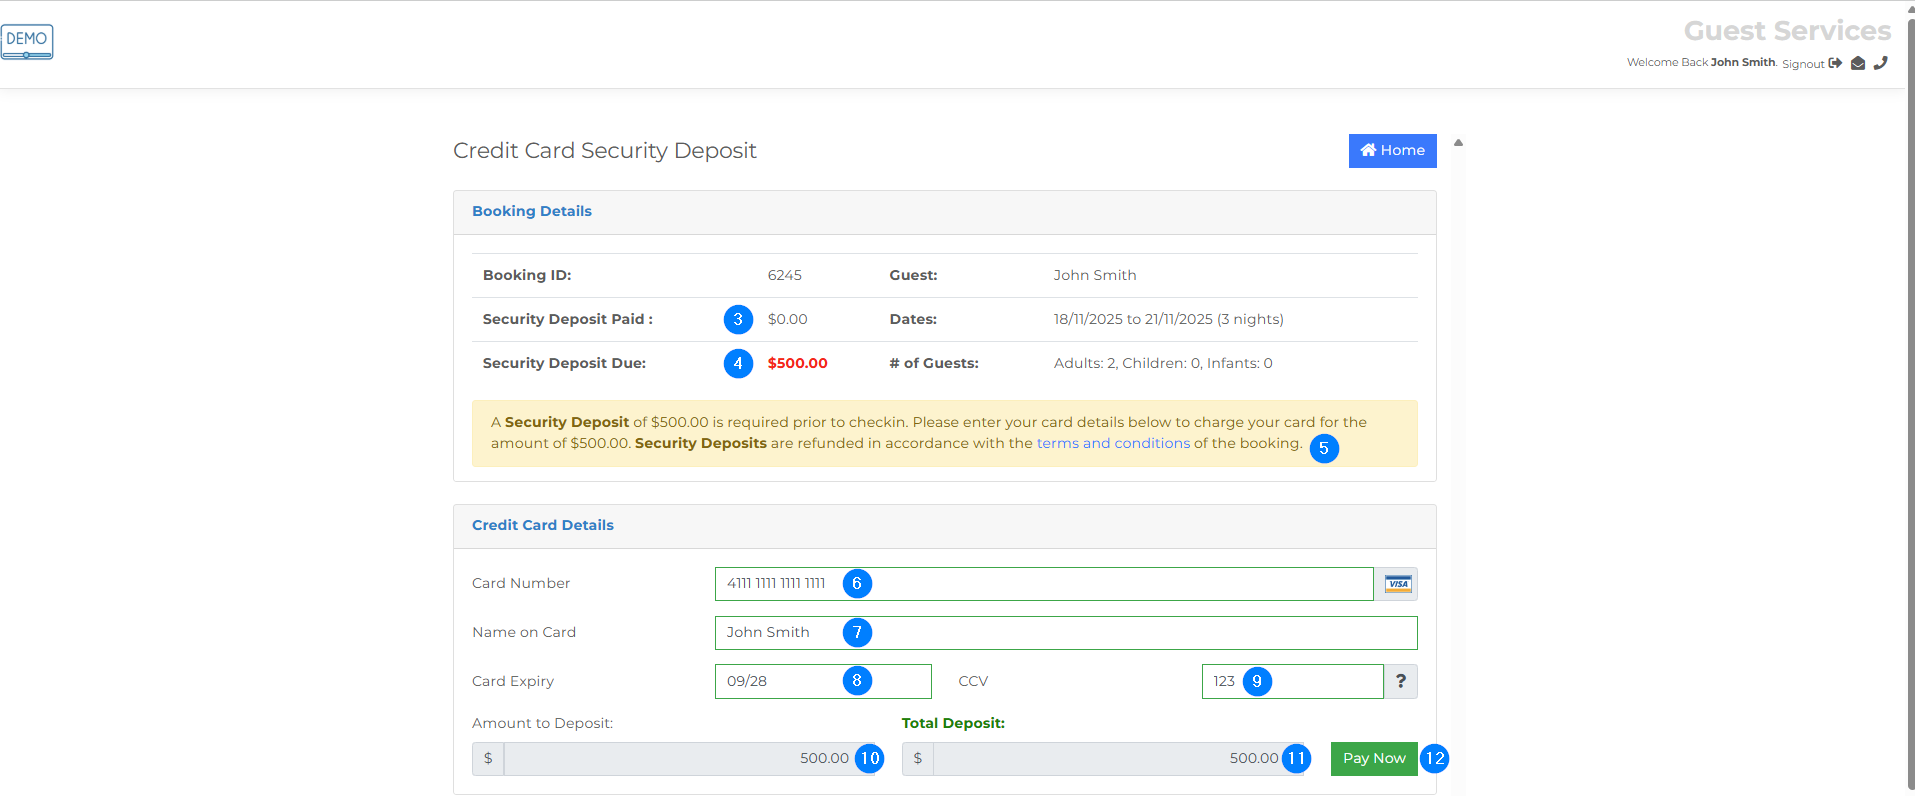Click the CCV help question mark
This screenshot has width=1915, height=796.
1401,682
